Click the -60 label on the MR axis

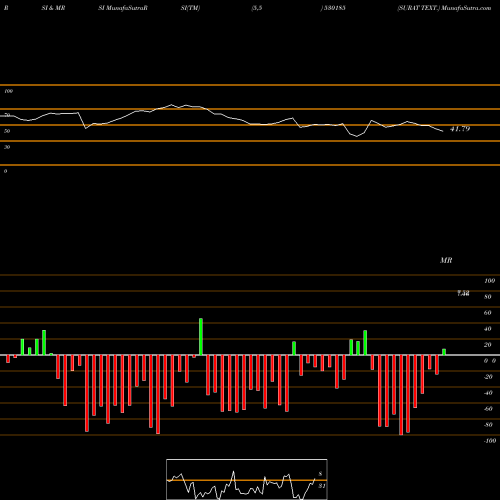click(488, 409)
